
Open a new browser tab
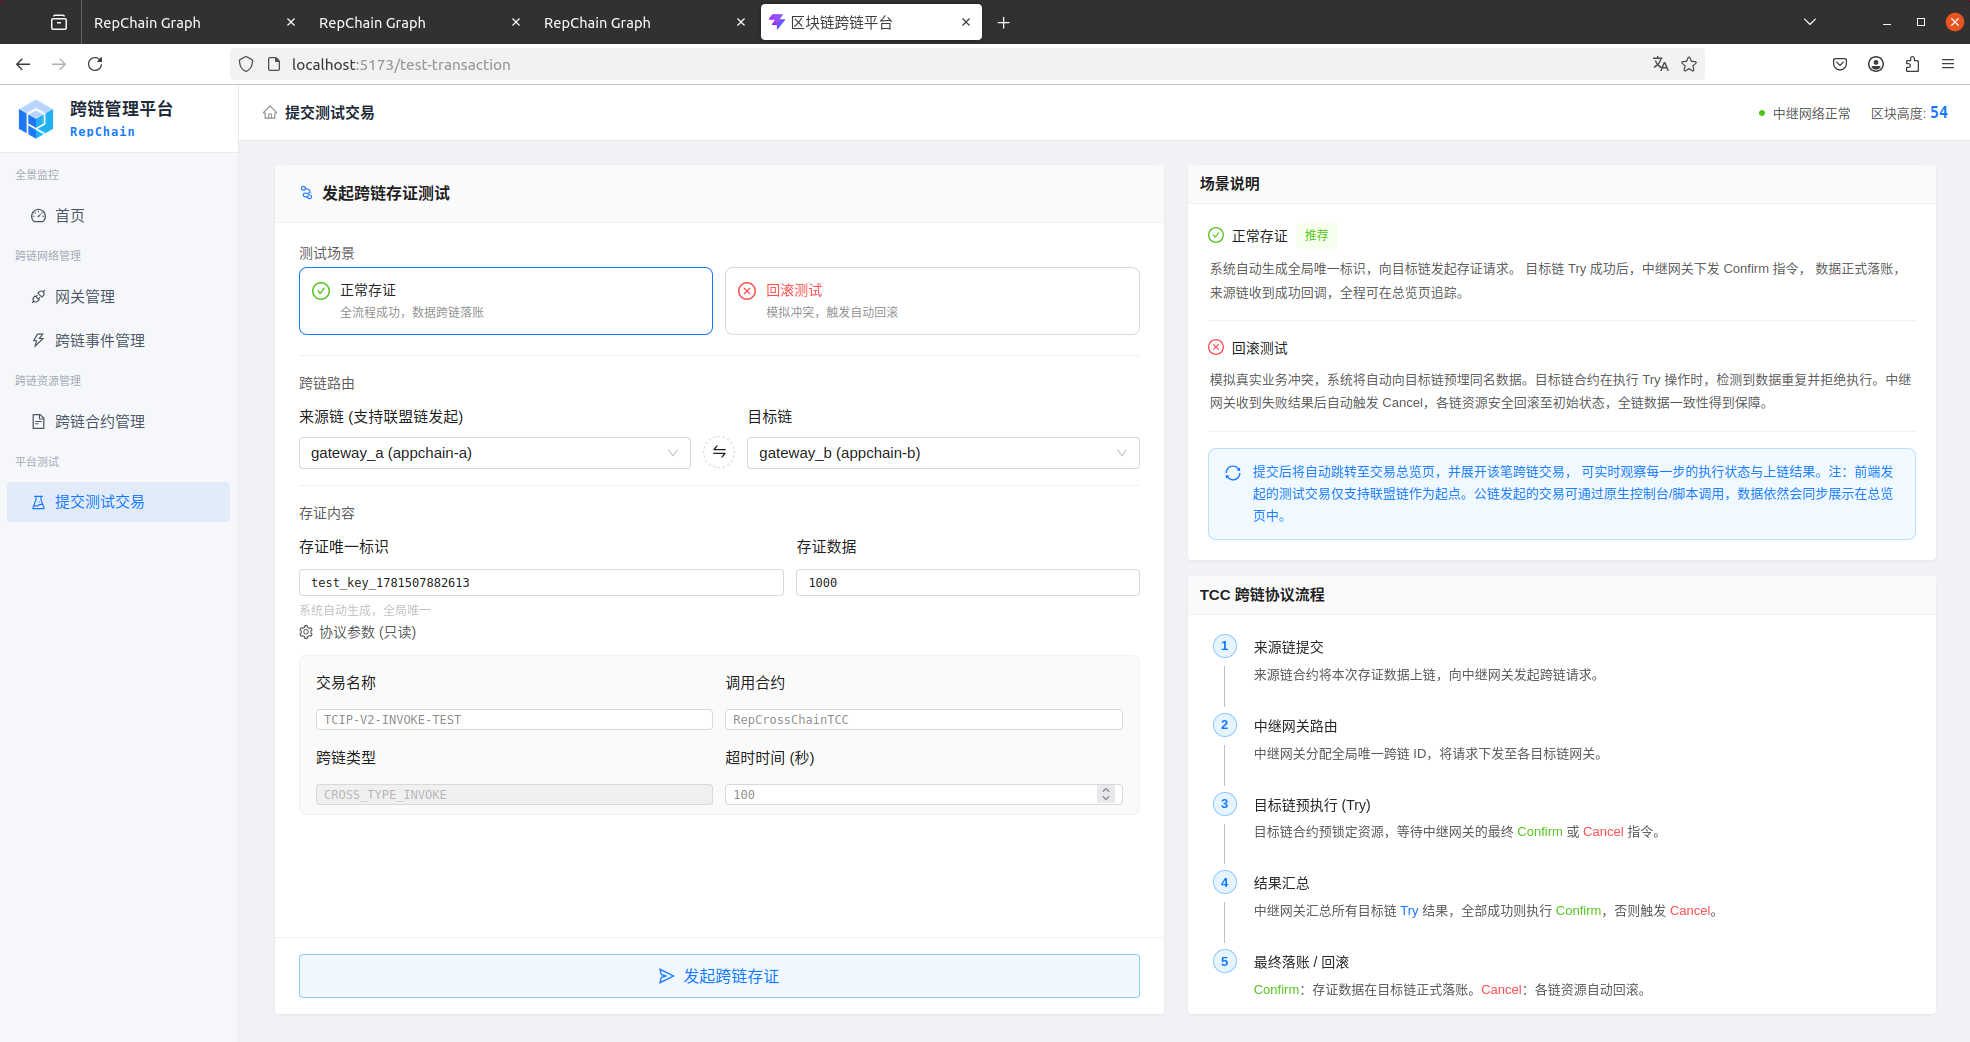click(1004, 22)
